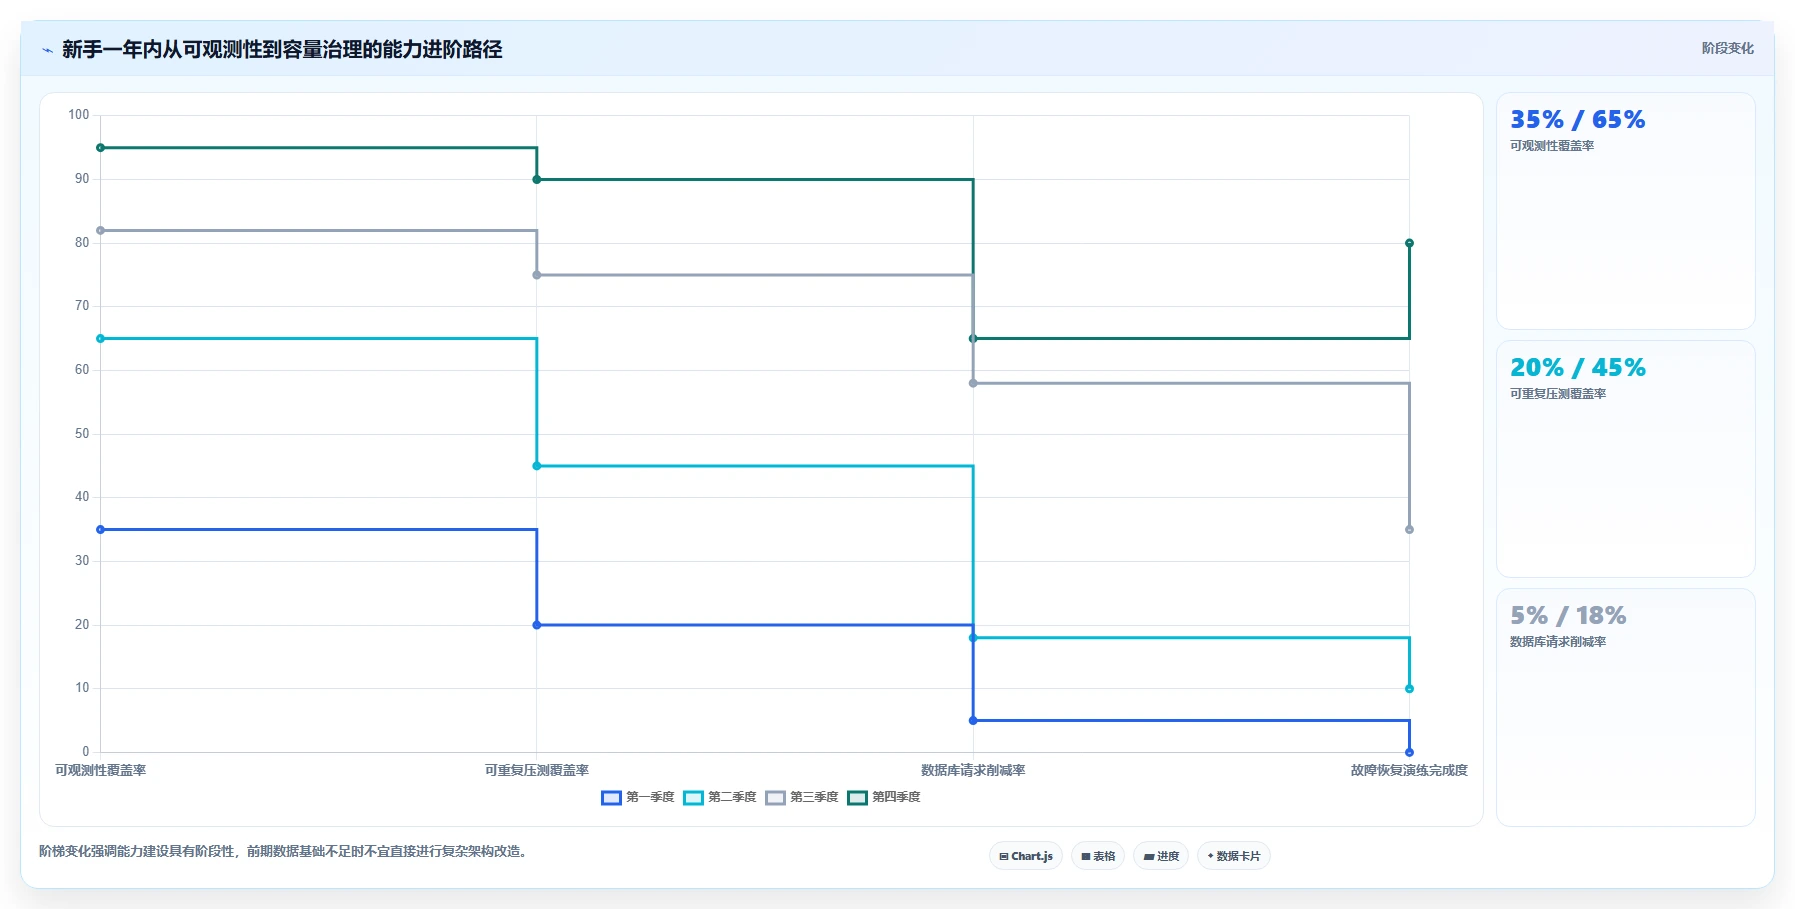
Task: Click the chart title 新手一年内从可观测性到容量治理的能力进阶路径
Action: (x=282, y=49)
